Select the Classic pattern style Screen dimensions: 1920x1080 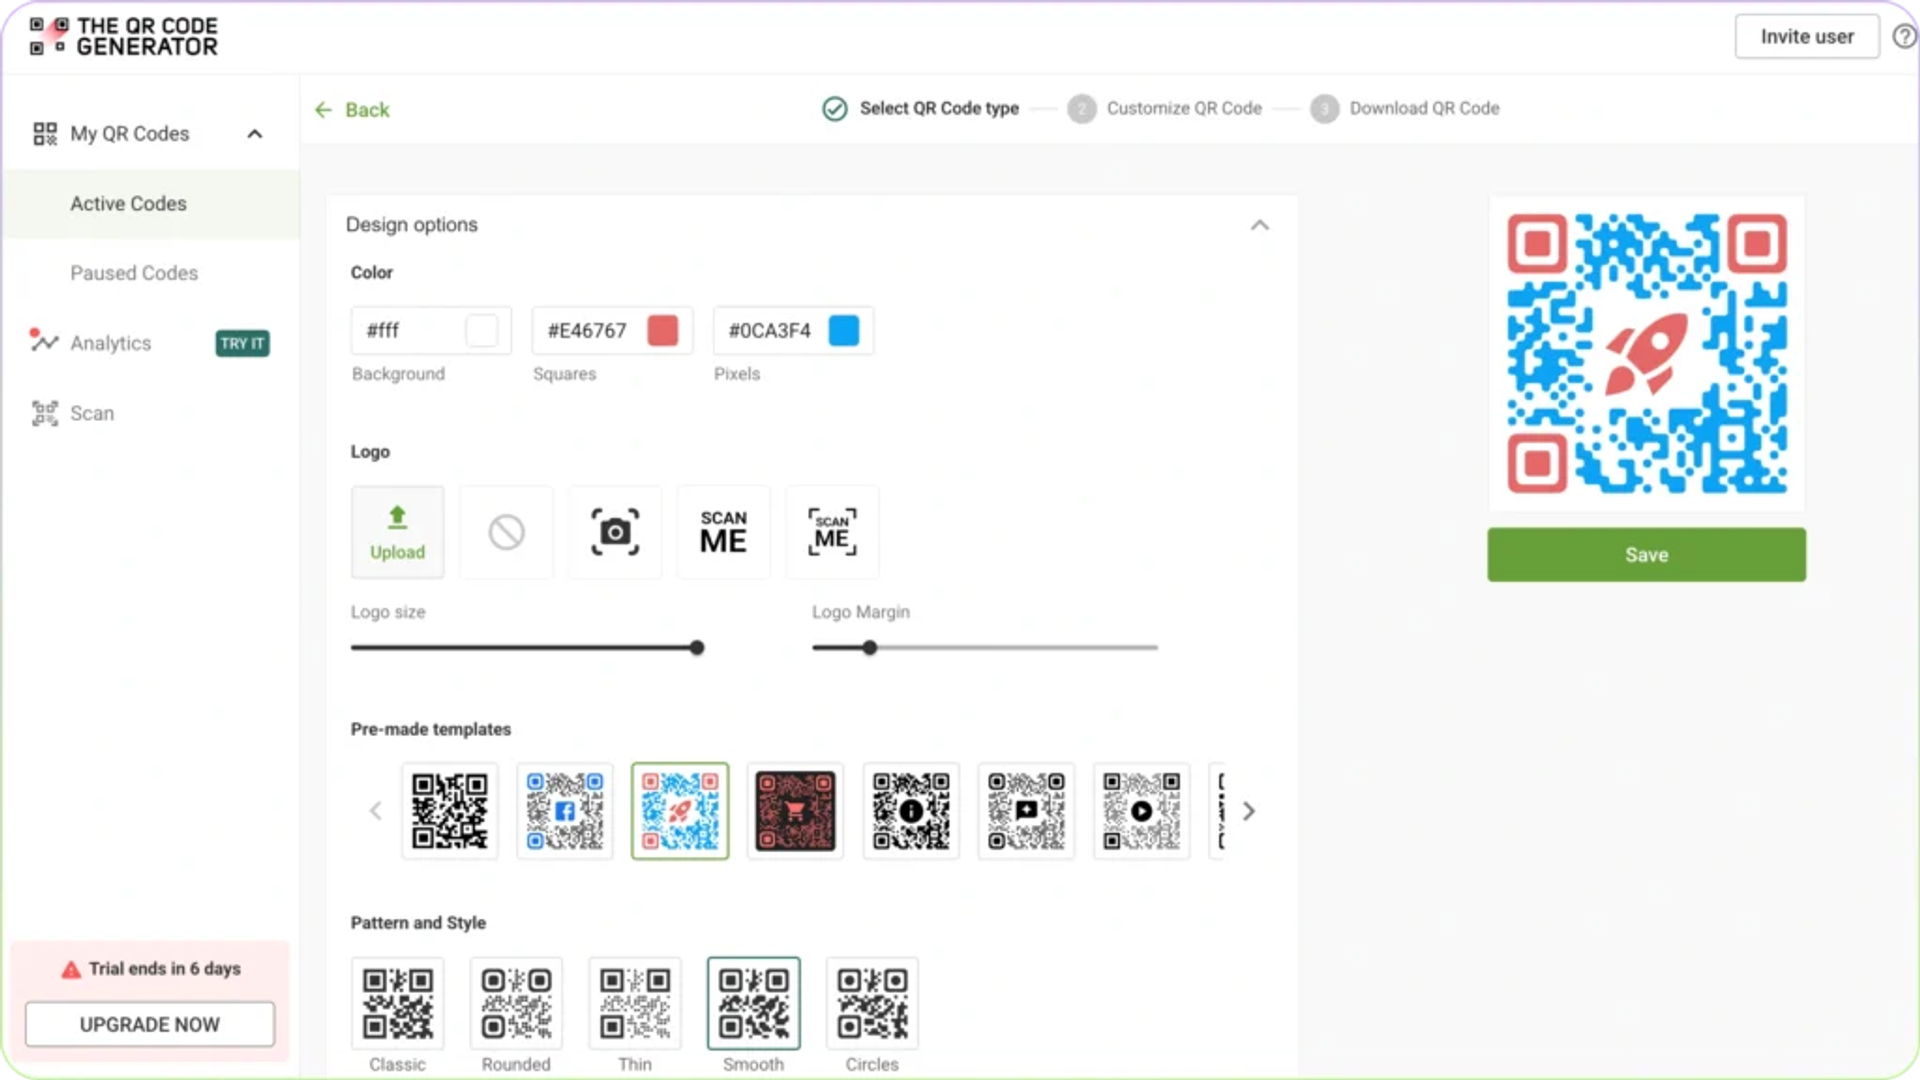(397, 1003)
